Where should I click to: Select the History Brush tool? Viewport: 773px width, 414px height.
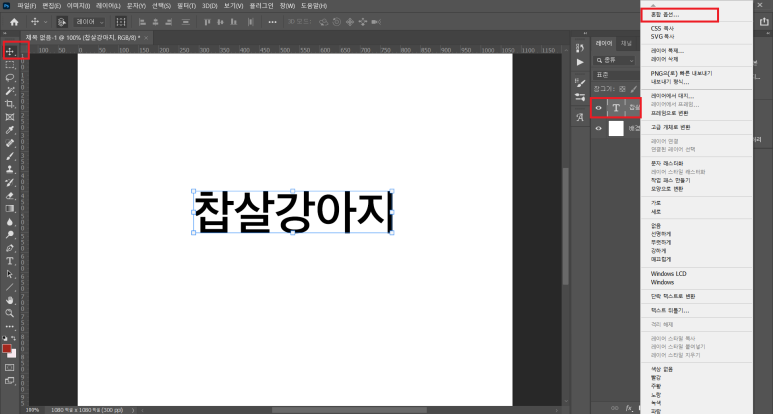(10, 182)
